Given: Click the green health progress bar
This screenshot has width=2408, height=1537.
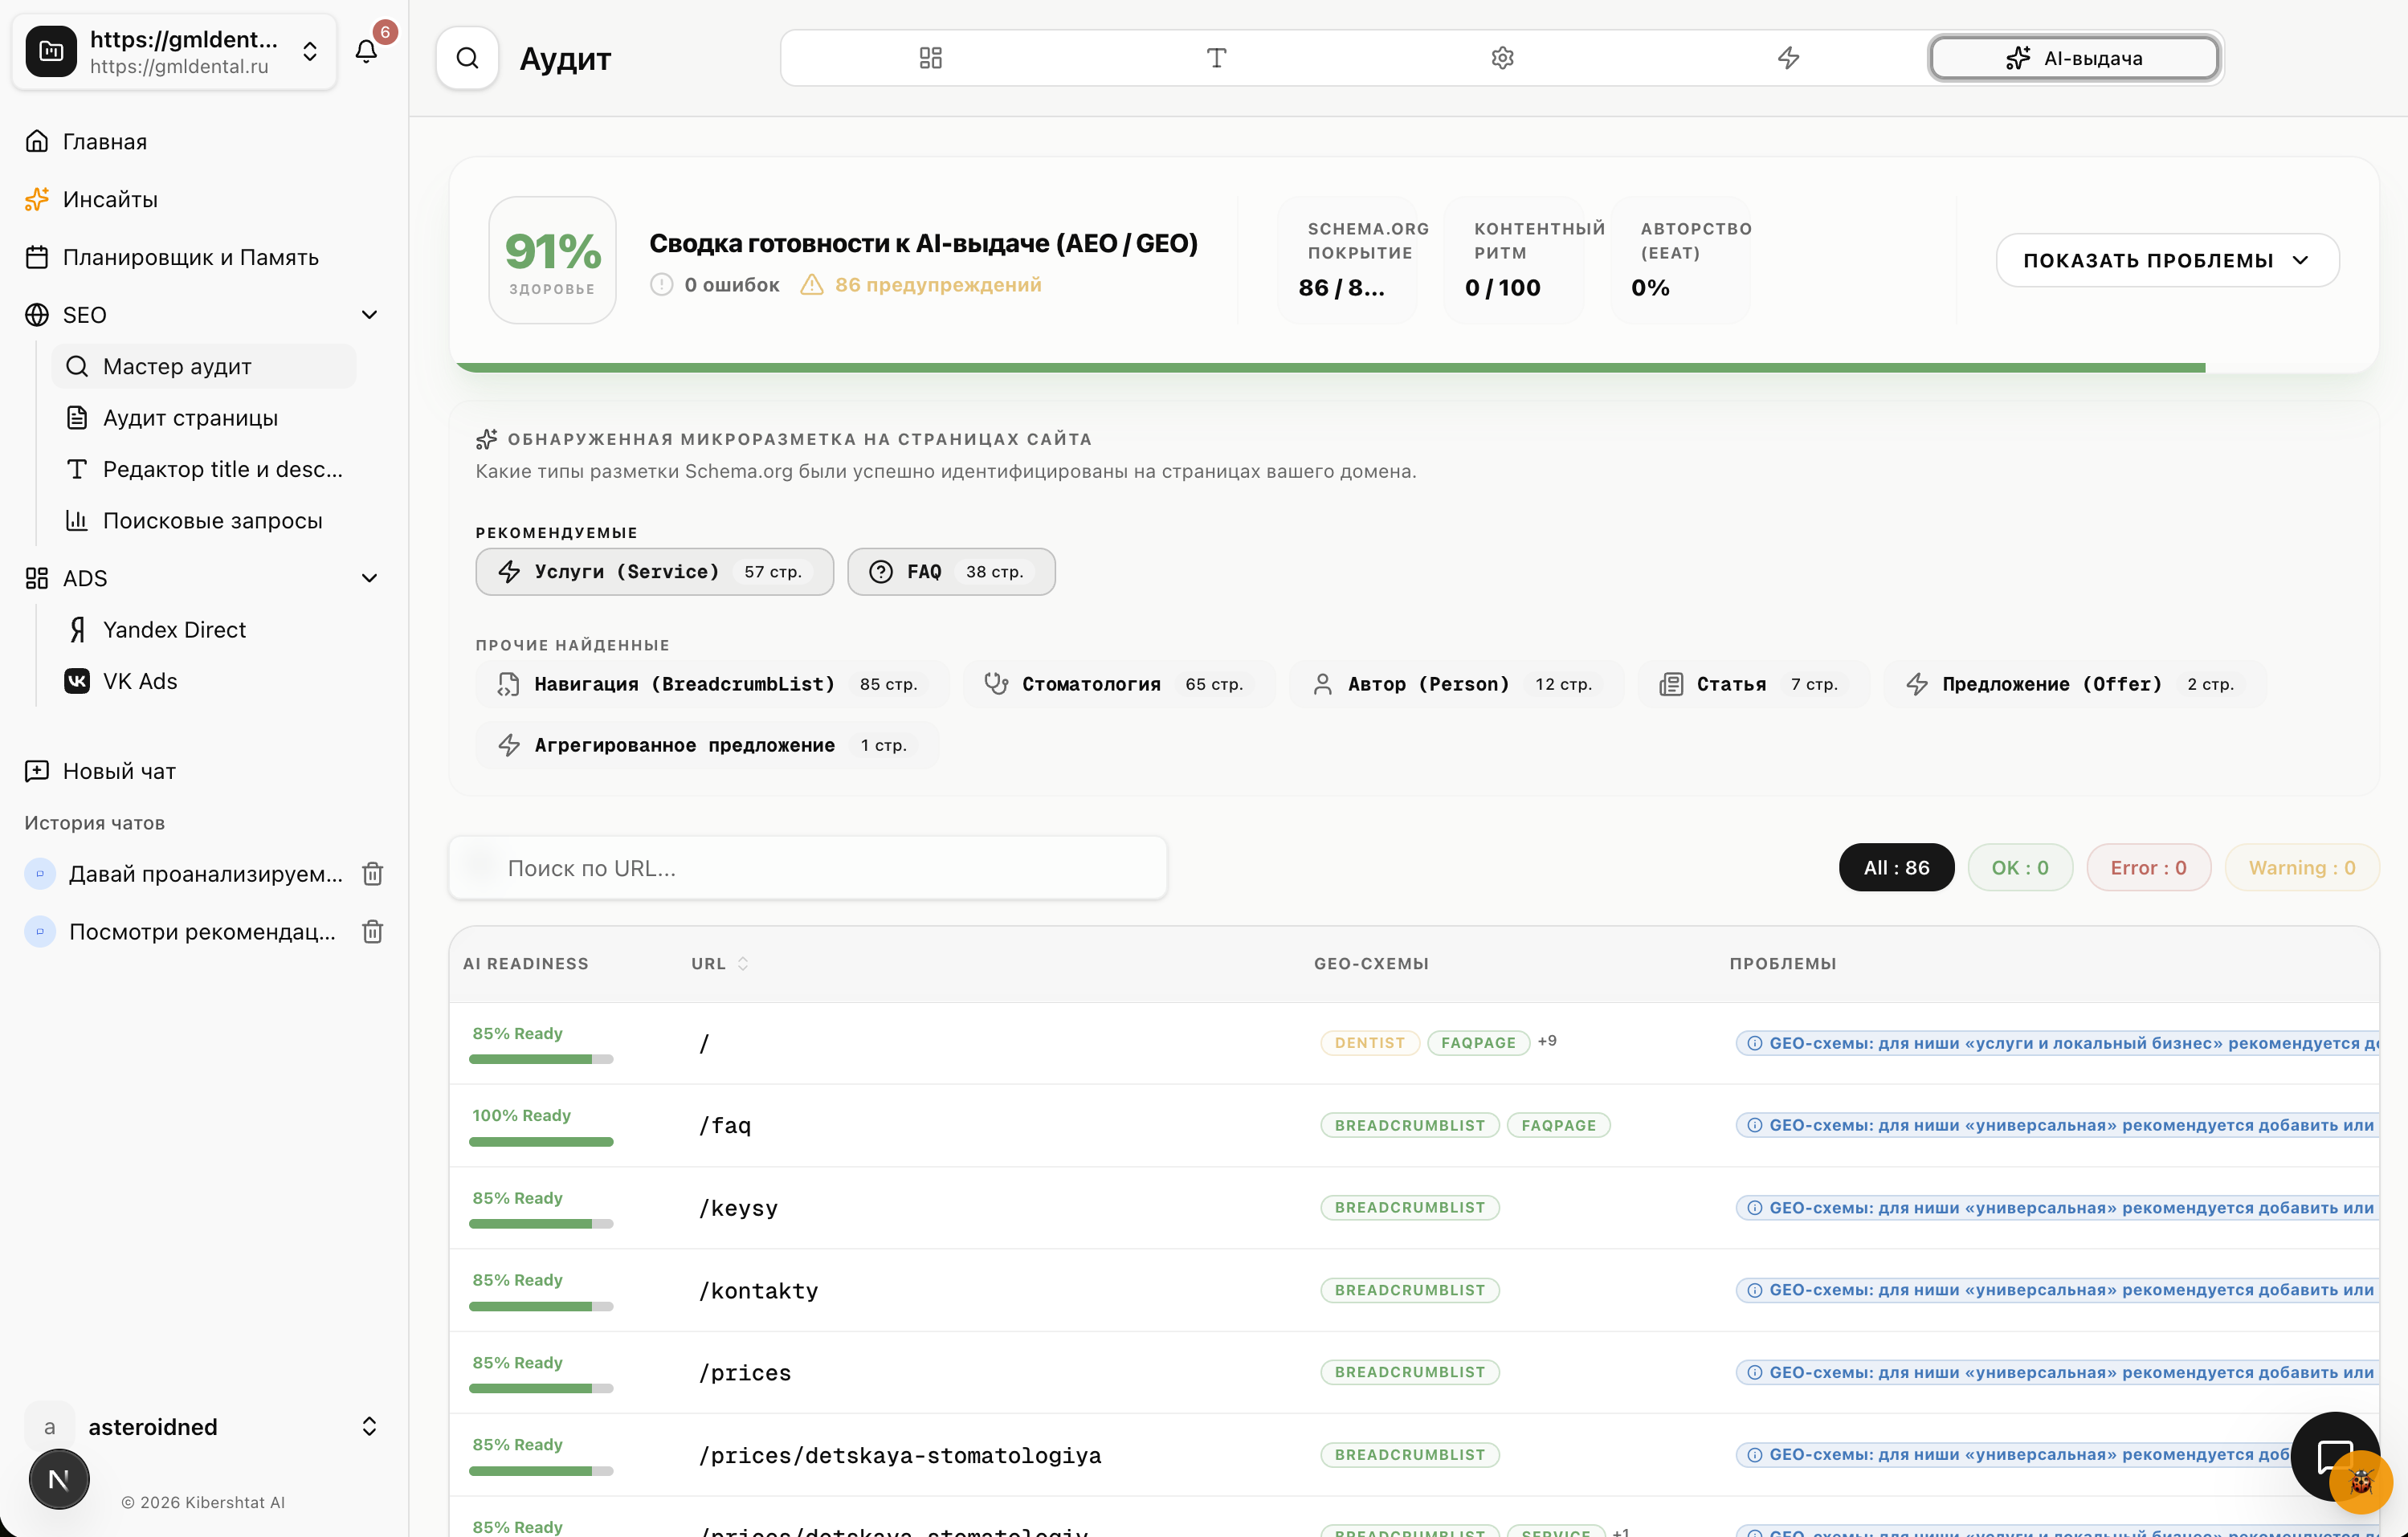Looking at the screenshot, I should (x=1330, y=368).
